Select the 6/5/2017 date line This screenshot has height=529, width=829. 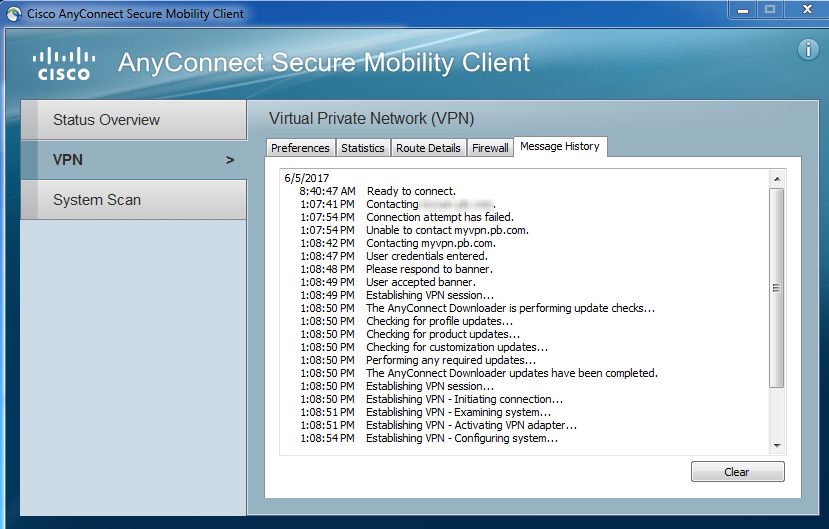click(x=307, y=178)
